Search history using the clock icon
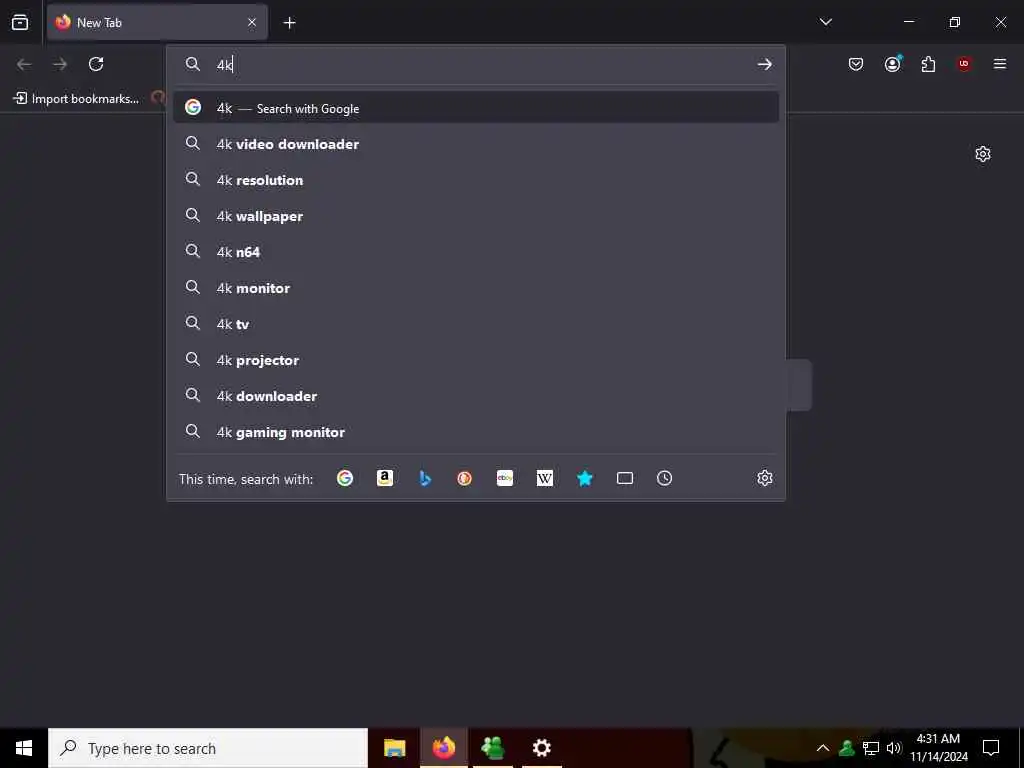 (x=664, y=478)
